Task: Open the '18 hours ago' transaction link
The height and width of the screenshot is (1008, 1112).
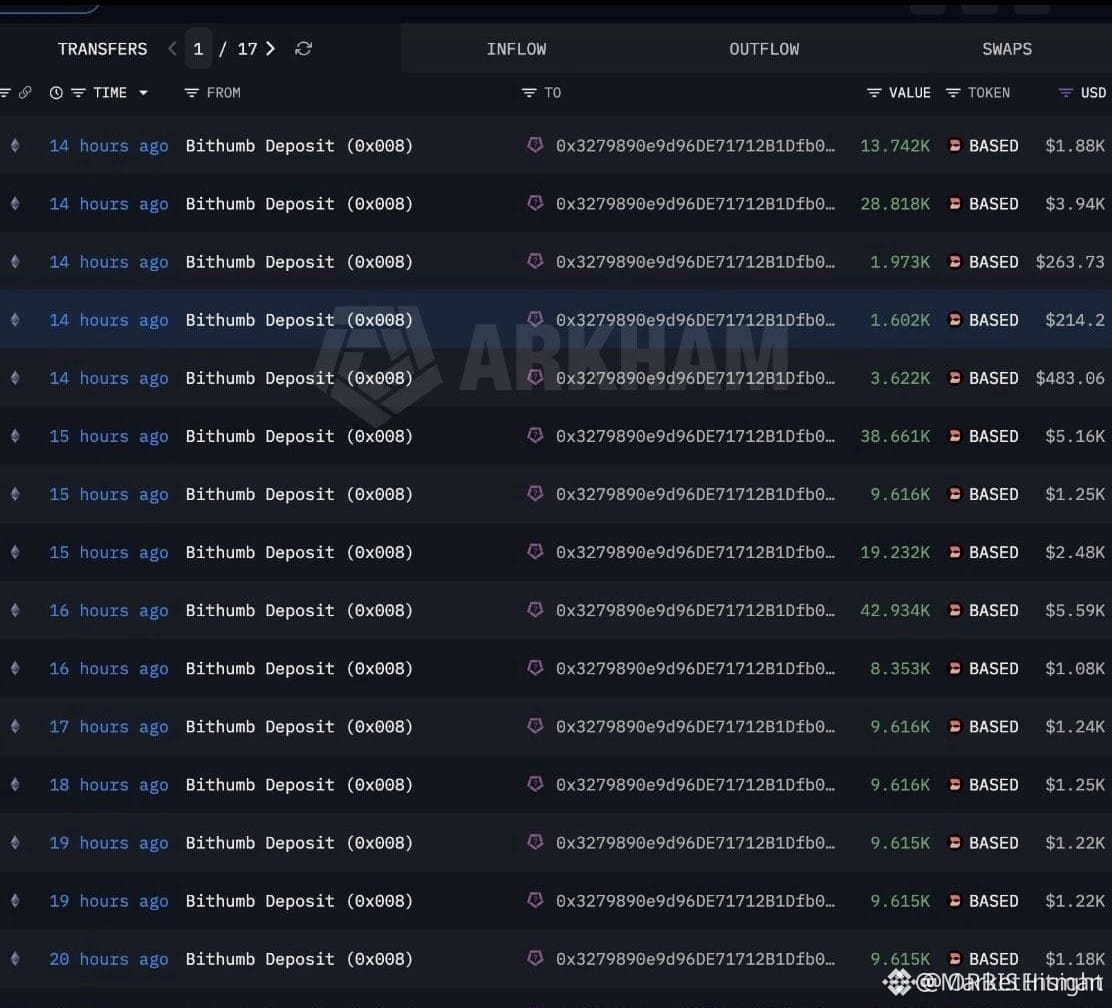Action: pyautogui.click(x=109, y=785)
